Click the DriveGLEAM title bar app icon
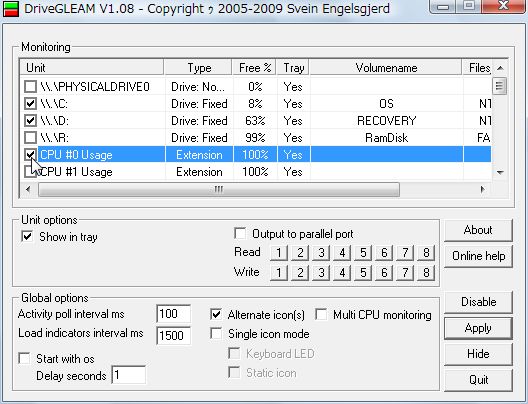Screen dimensions: 528x404 (x=11, y=9)
